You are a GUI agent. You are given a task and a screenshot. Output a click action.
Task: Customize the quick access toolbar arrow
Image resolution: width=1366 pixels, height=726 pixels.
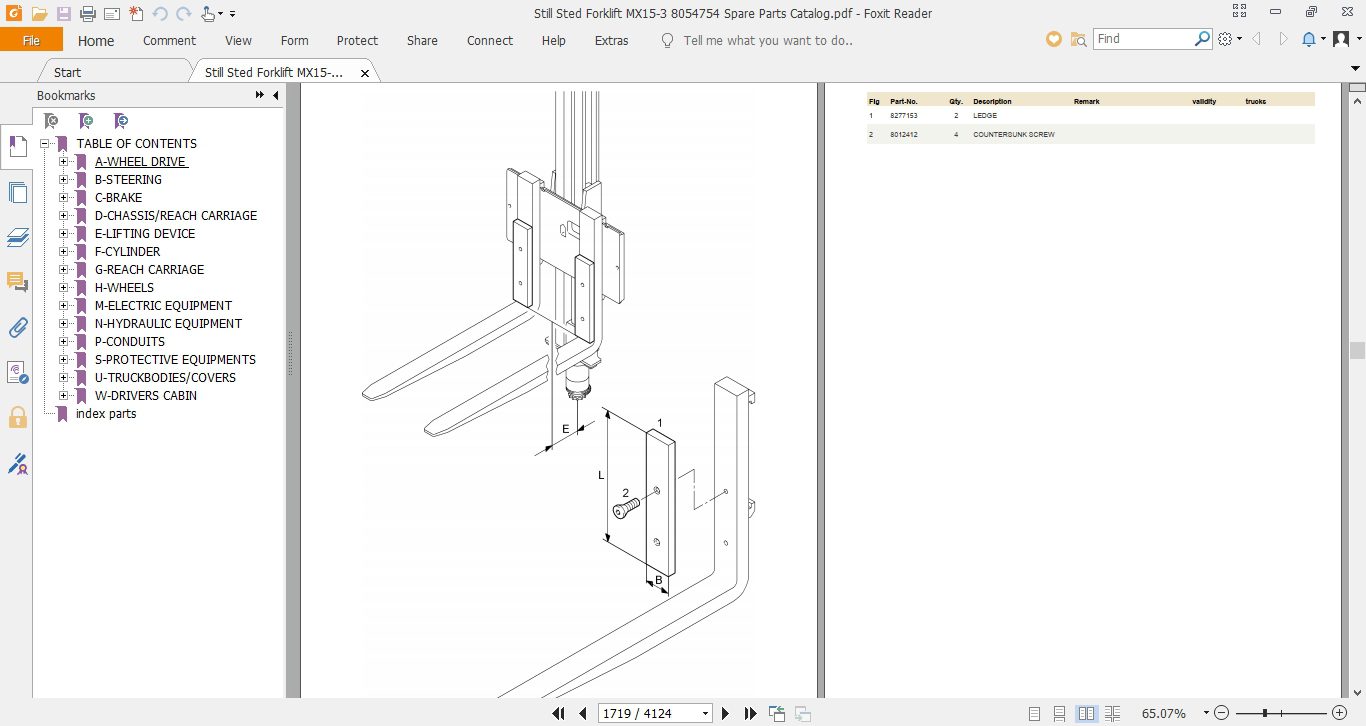pyautogui.click(x=233, y=14)
